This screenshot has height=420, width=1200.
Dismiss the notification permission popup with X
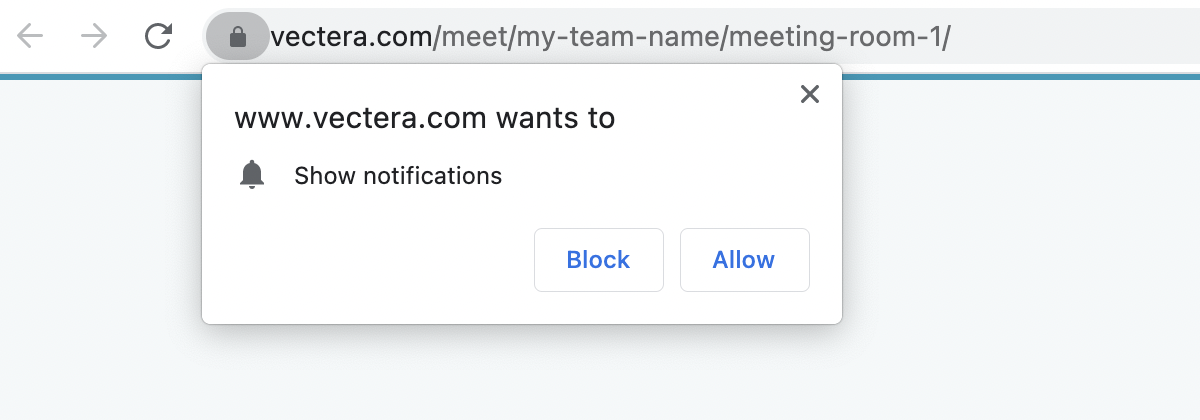810,94
